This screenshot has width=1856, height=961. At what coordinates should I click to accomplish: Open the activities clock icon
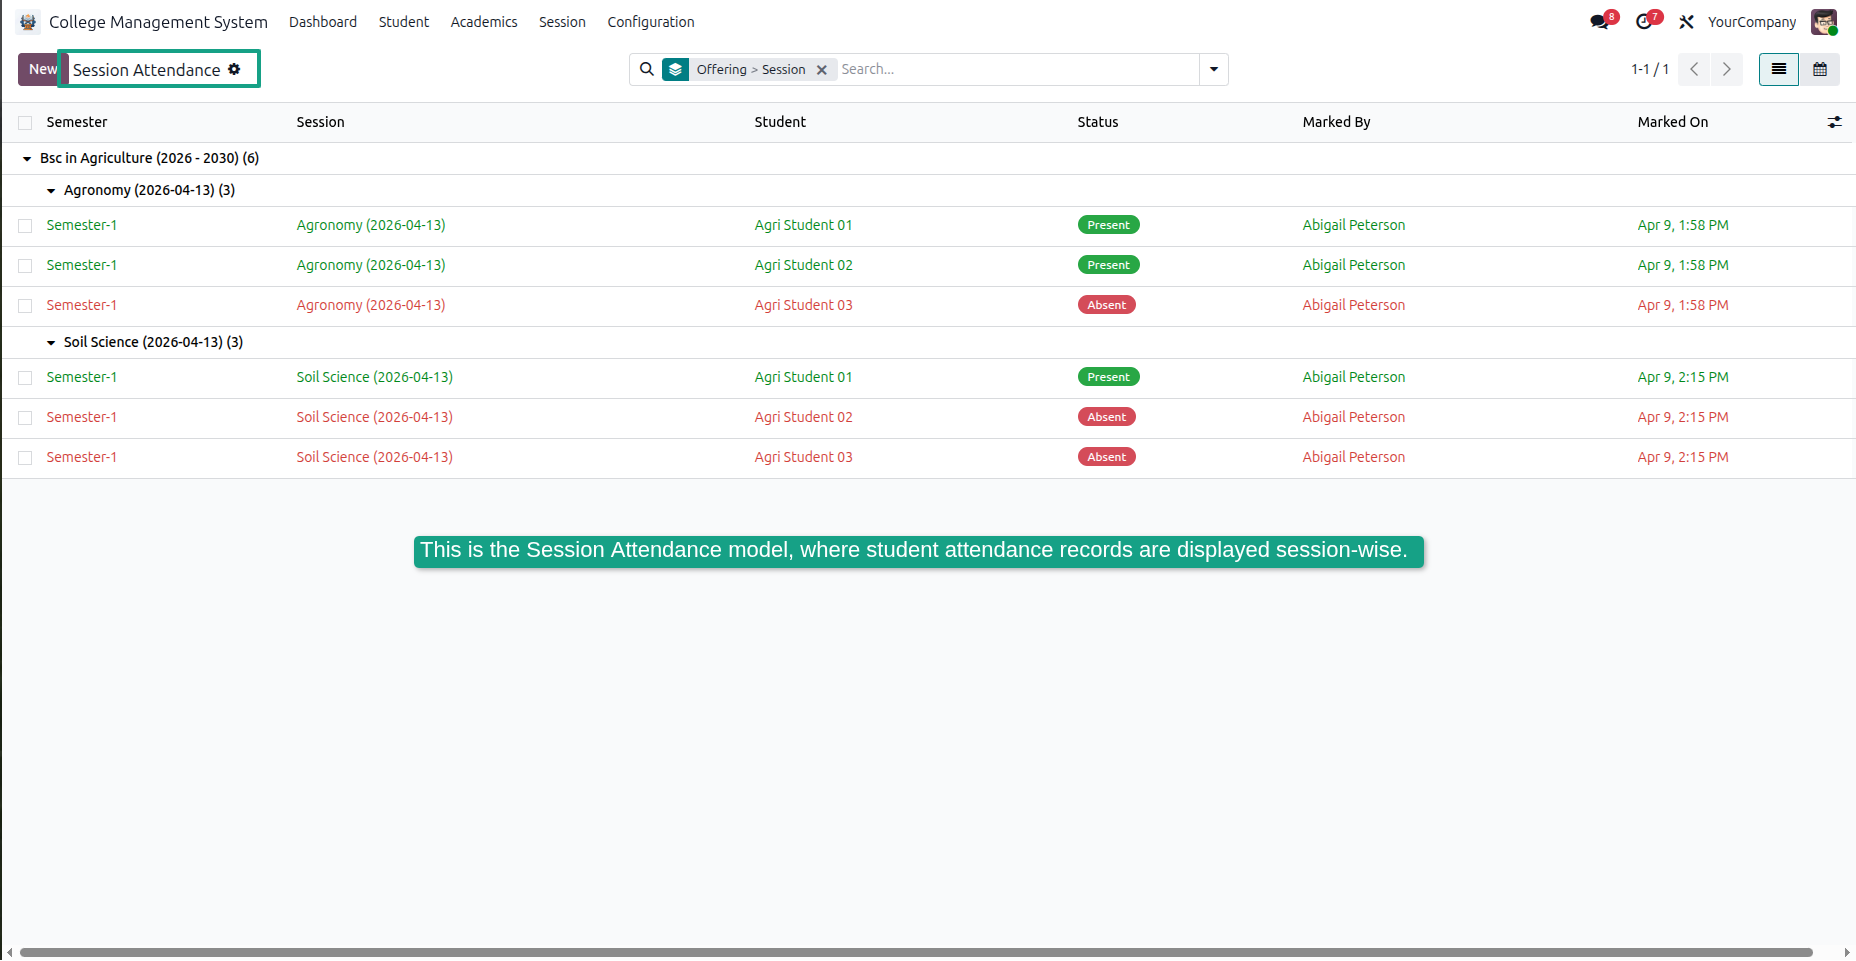pos(1644,22)
